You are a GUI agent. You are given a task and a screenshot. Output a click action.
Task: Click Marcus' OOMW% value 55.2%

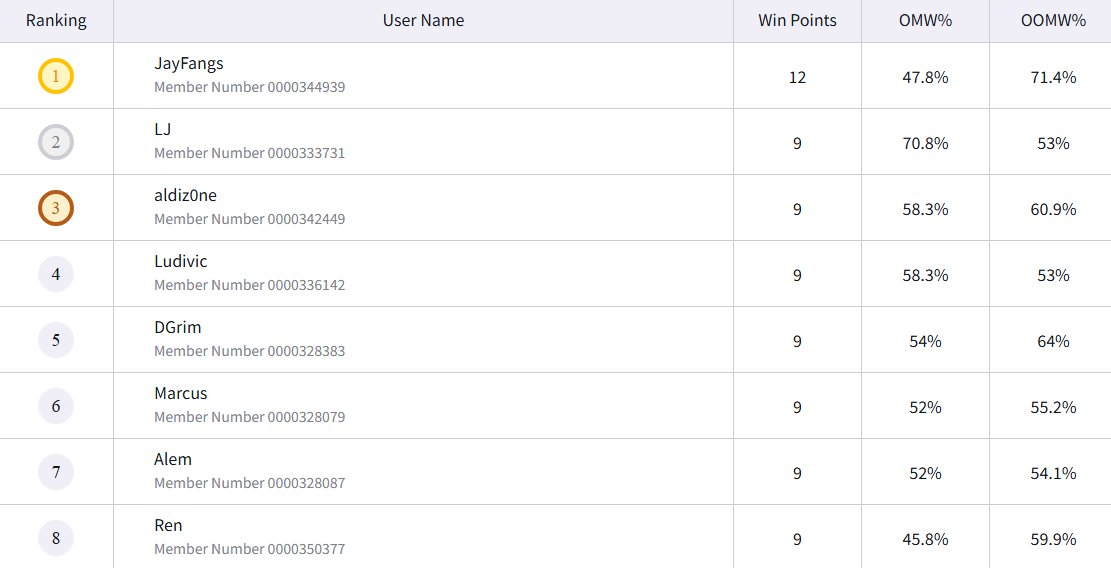1053,406
